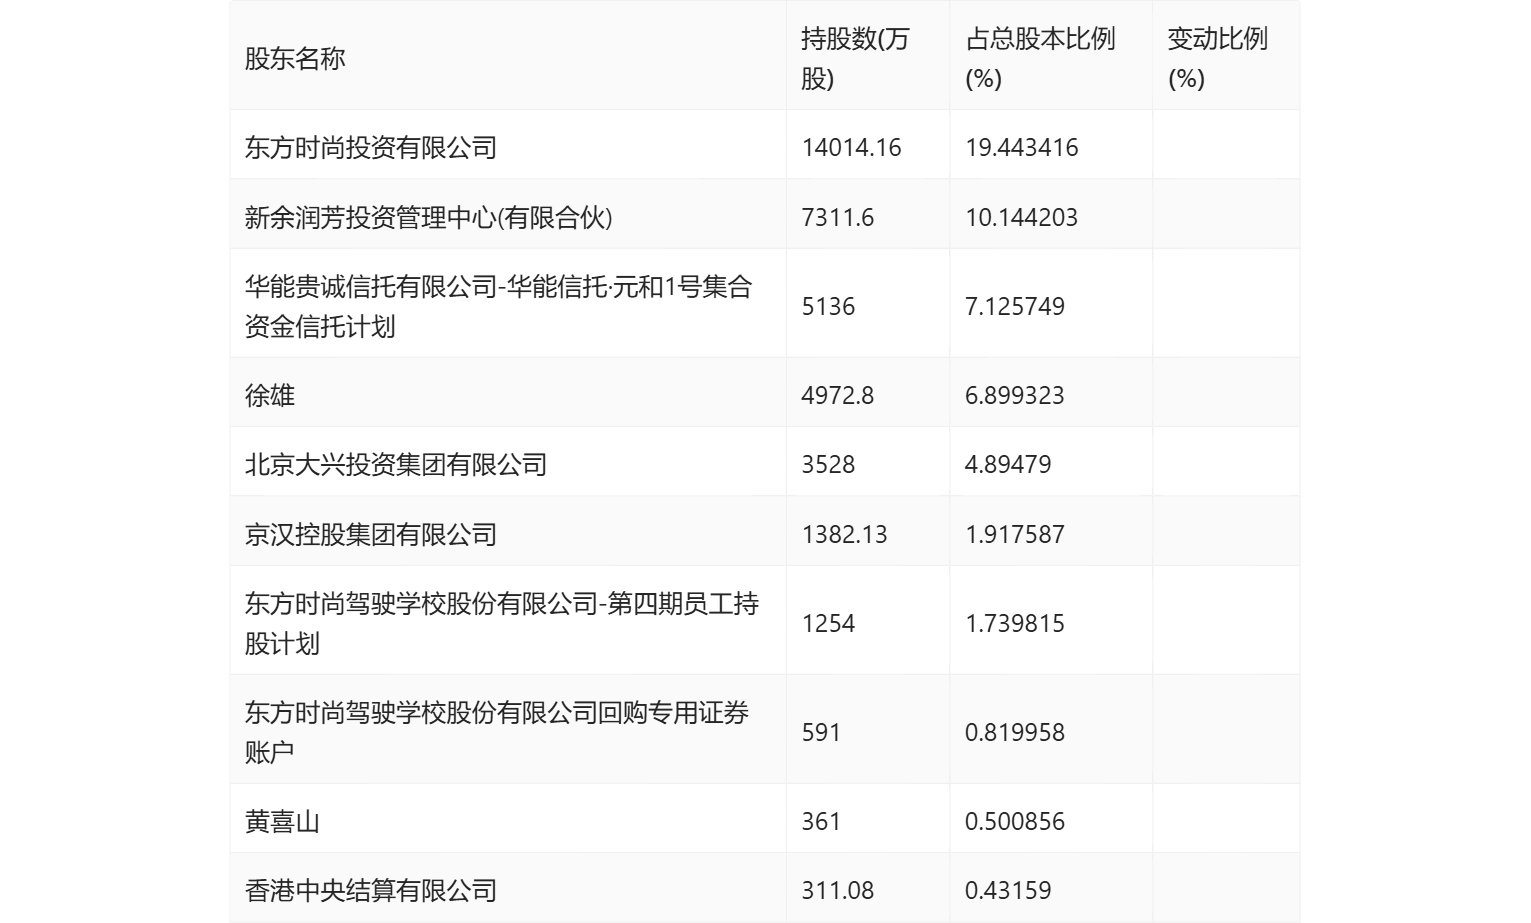This screenshot has height=923, width=1531.
Task: Select 新余润芳投资管理中心(有限合伙) row name
Action: click(x=428, y=217)
